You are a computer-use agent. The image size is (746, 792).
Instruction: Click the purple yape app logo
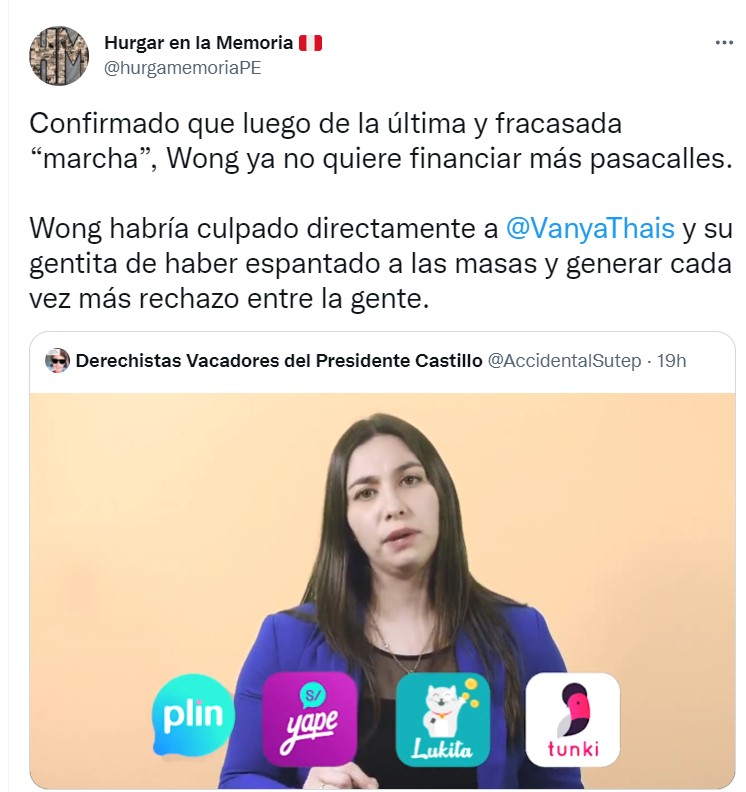[x=310, y=719]
